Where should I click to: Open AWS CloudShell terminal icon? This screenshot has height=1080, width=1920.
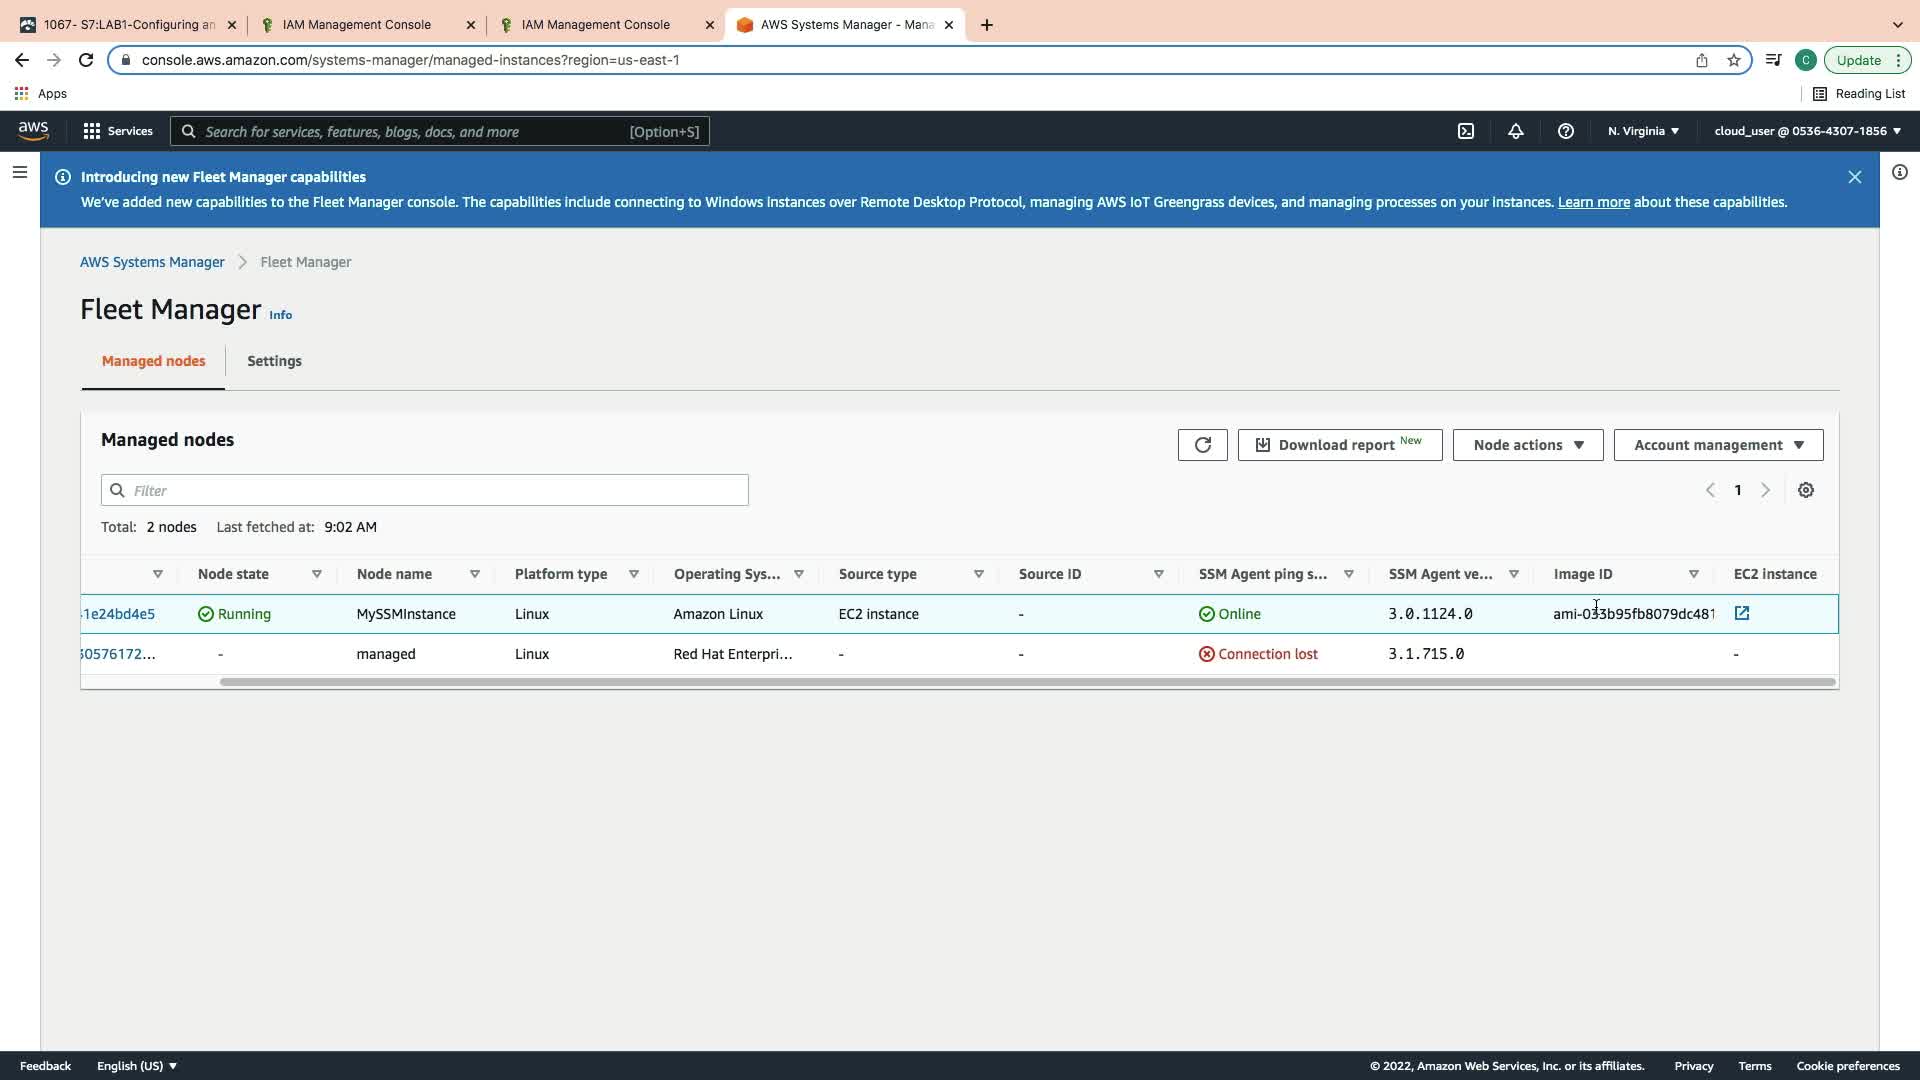coord(1465,131)
